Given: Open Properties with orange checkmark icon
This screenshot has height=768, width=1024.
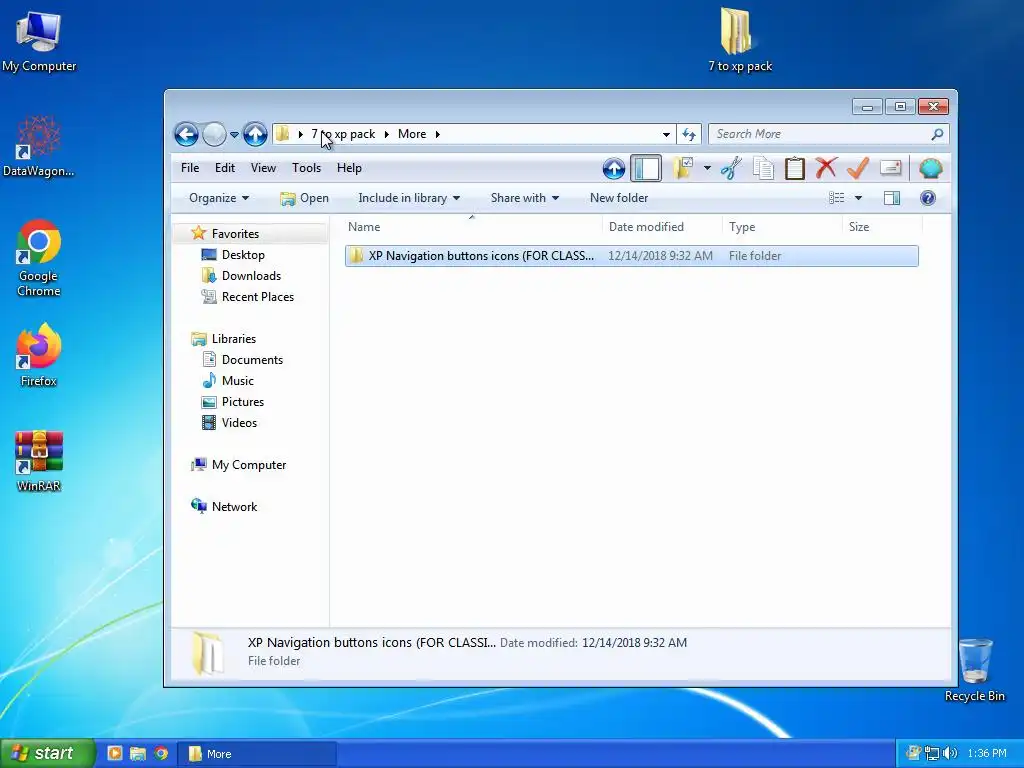Looking at the screenshot, I should (858, 168).
